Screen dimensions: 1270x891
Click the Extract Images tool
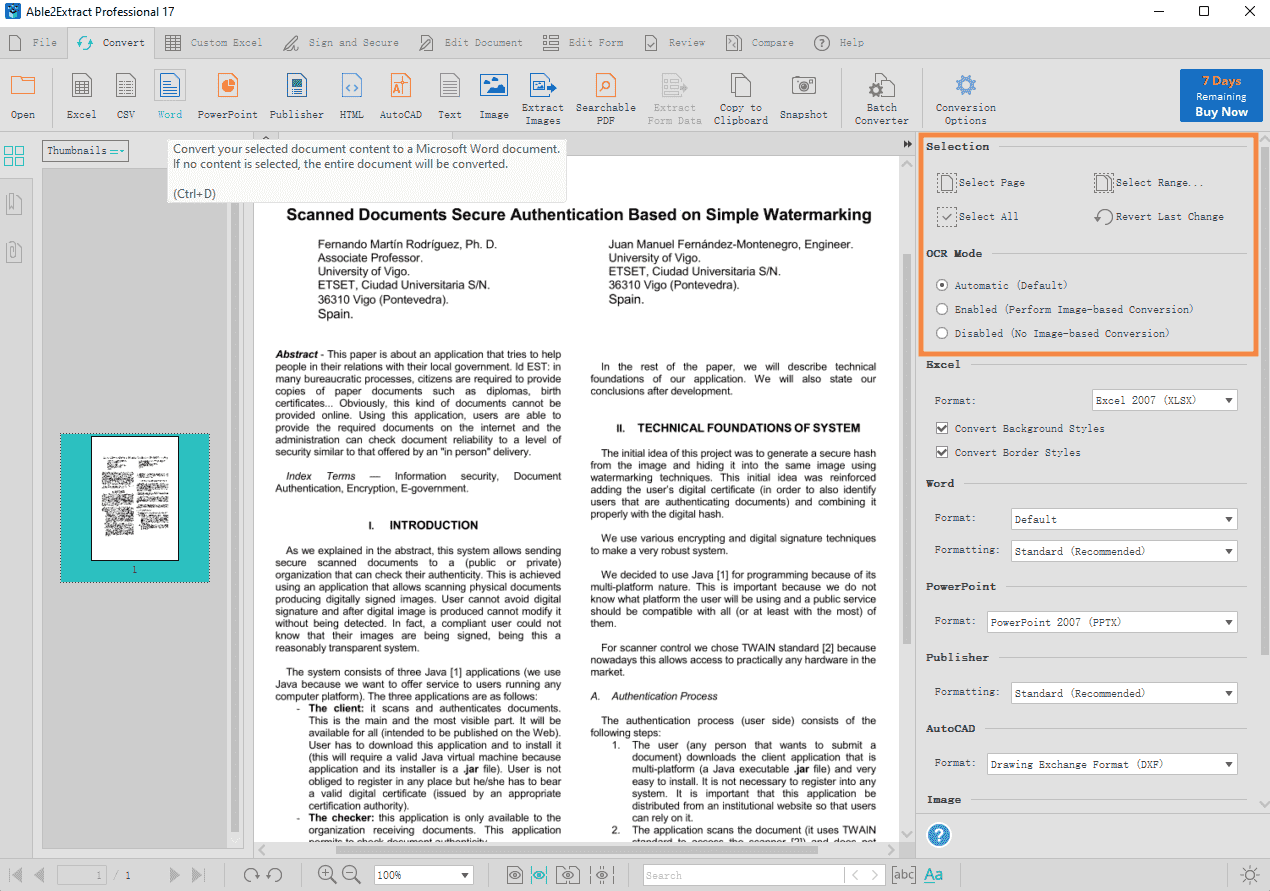pos(542,96)
